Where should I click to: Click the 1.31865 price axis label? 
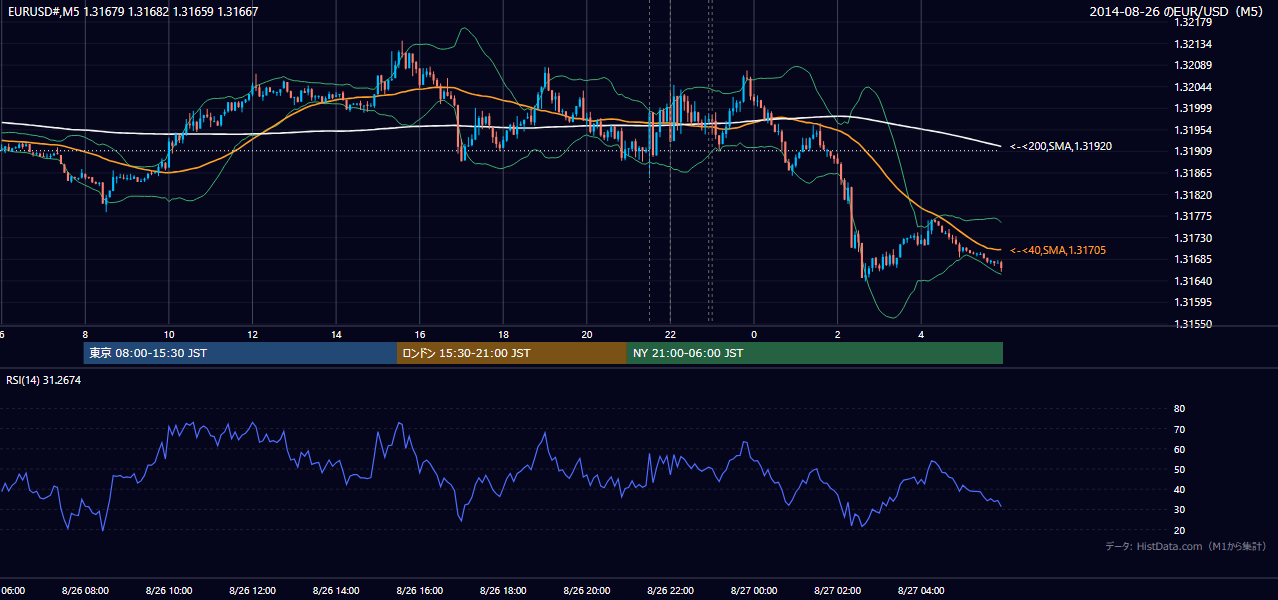click(x=1193, y=173)
